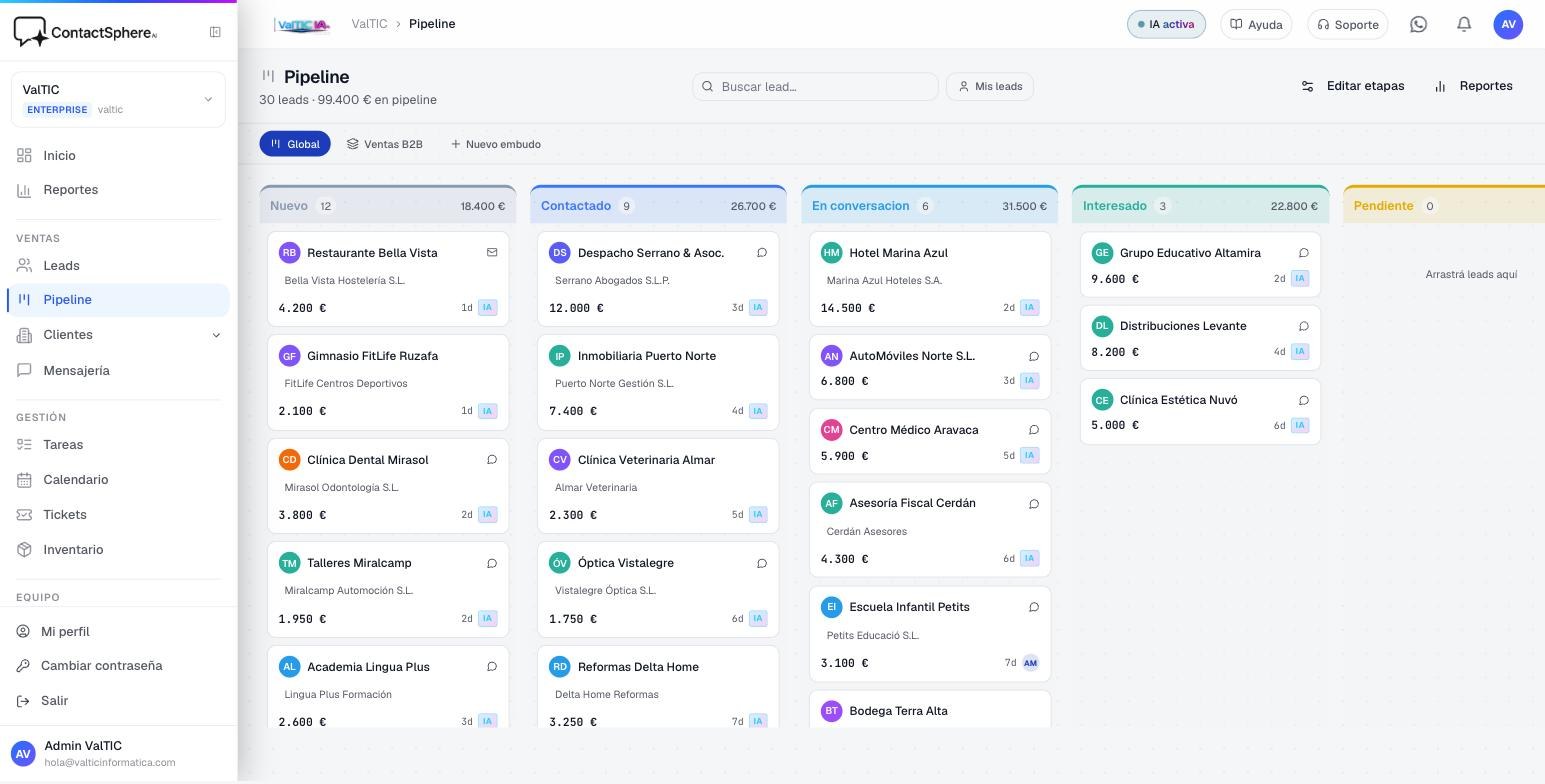Viewport: 1545px width, 784px height.
Task: Open Calendario in the sidebar
Action: 118,479
